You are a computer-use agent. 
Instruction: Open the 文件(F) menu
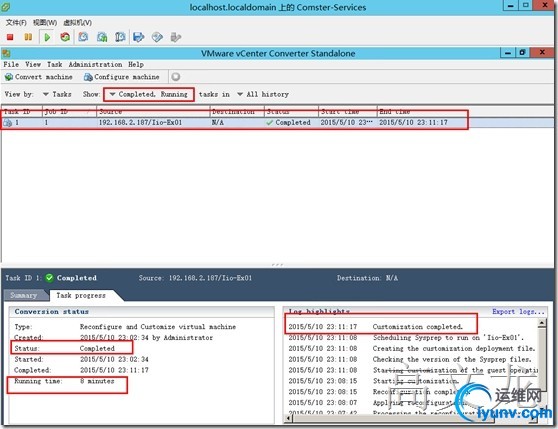point(16,23)
